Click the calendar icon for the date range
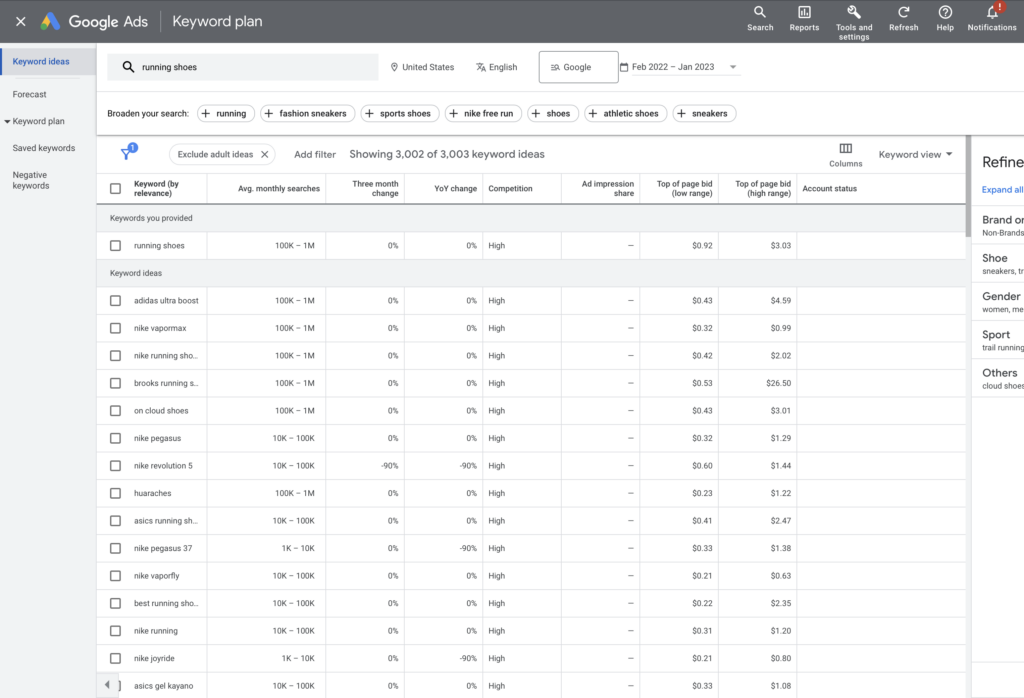This screenshot has width=1024, height=698. (x=624, y=67)
